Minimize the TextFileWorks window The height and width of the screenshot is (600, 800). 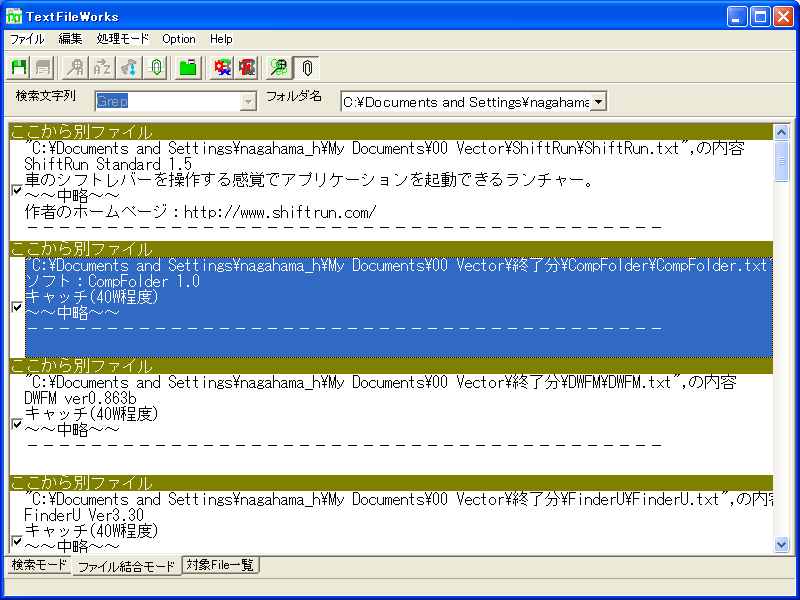(736, 16)
